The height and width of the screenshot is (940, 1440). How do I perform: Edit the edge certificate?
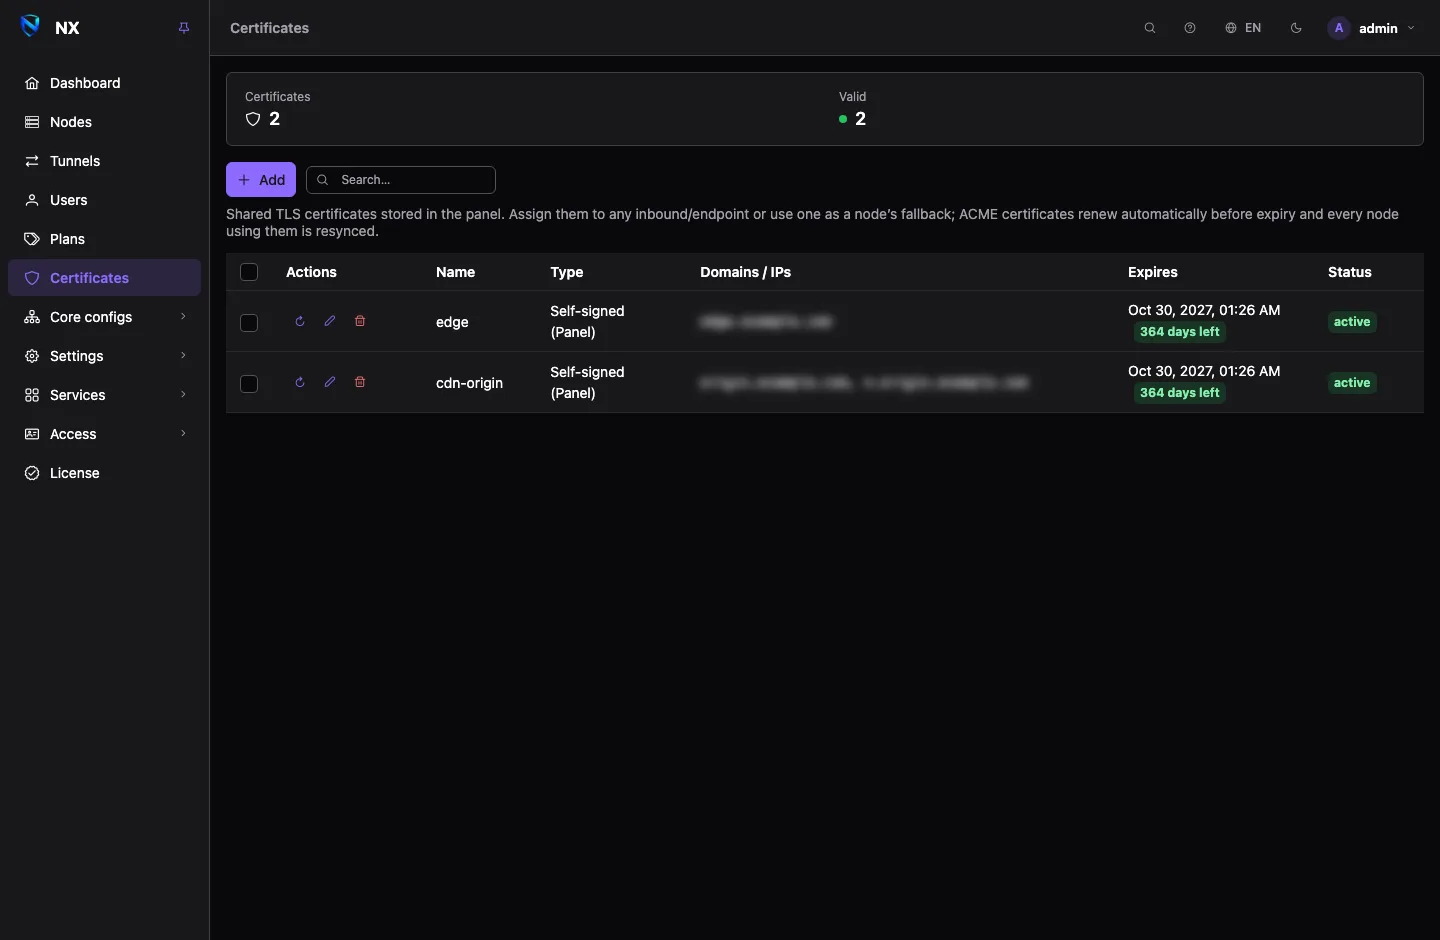tap(330, 321)
